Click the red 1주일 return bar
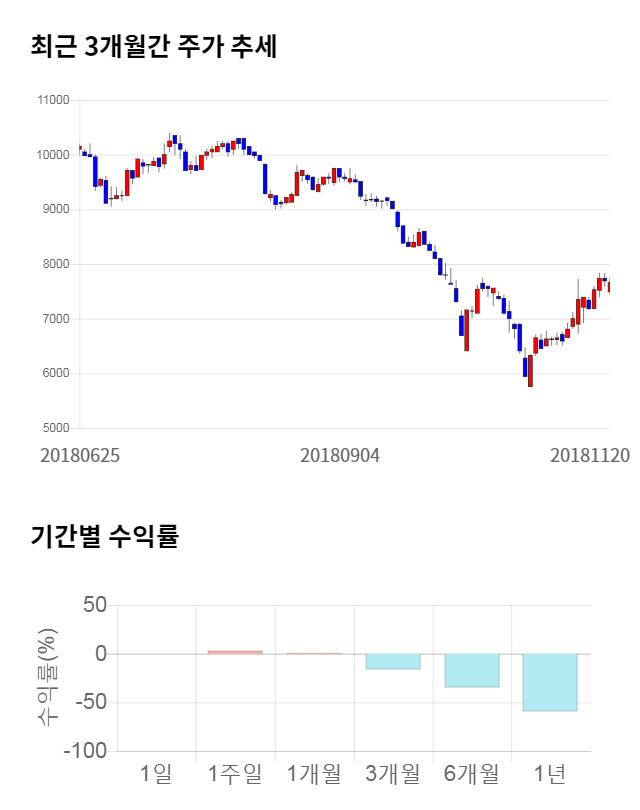The height and width of the screenshot is (810, 640). pyautogui.click(x=235, y=652)
